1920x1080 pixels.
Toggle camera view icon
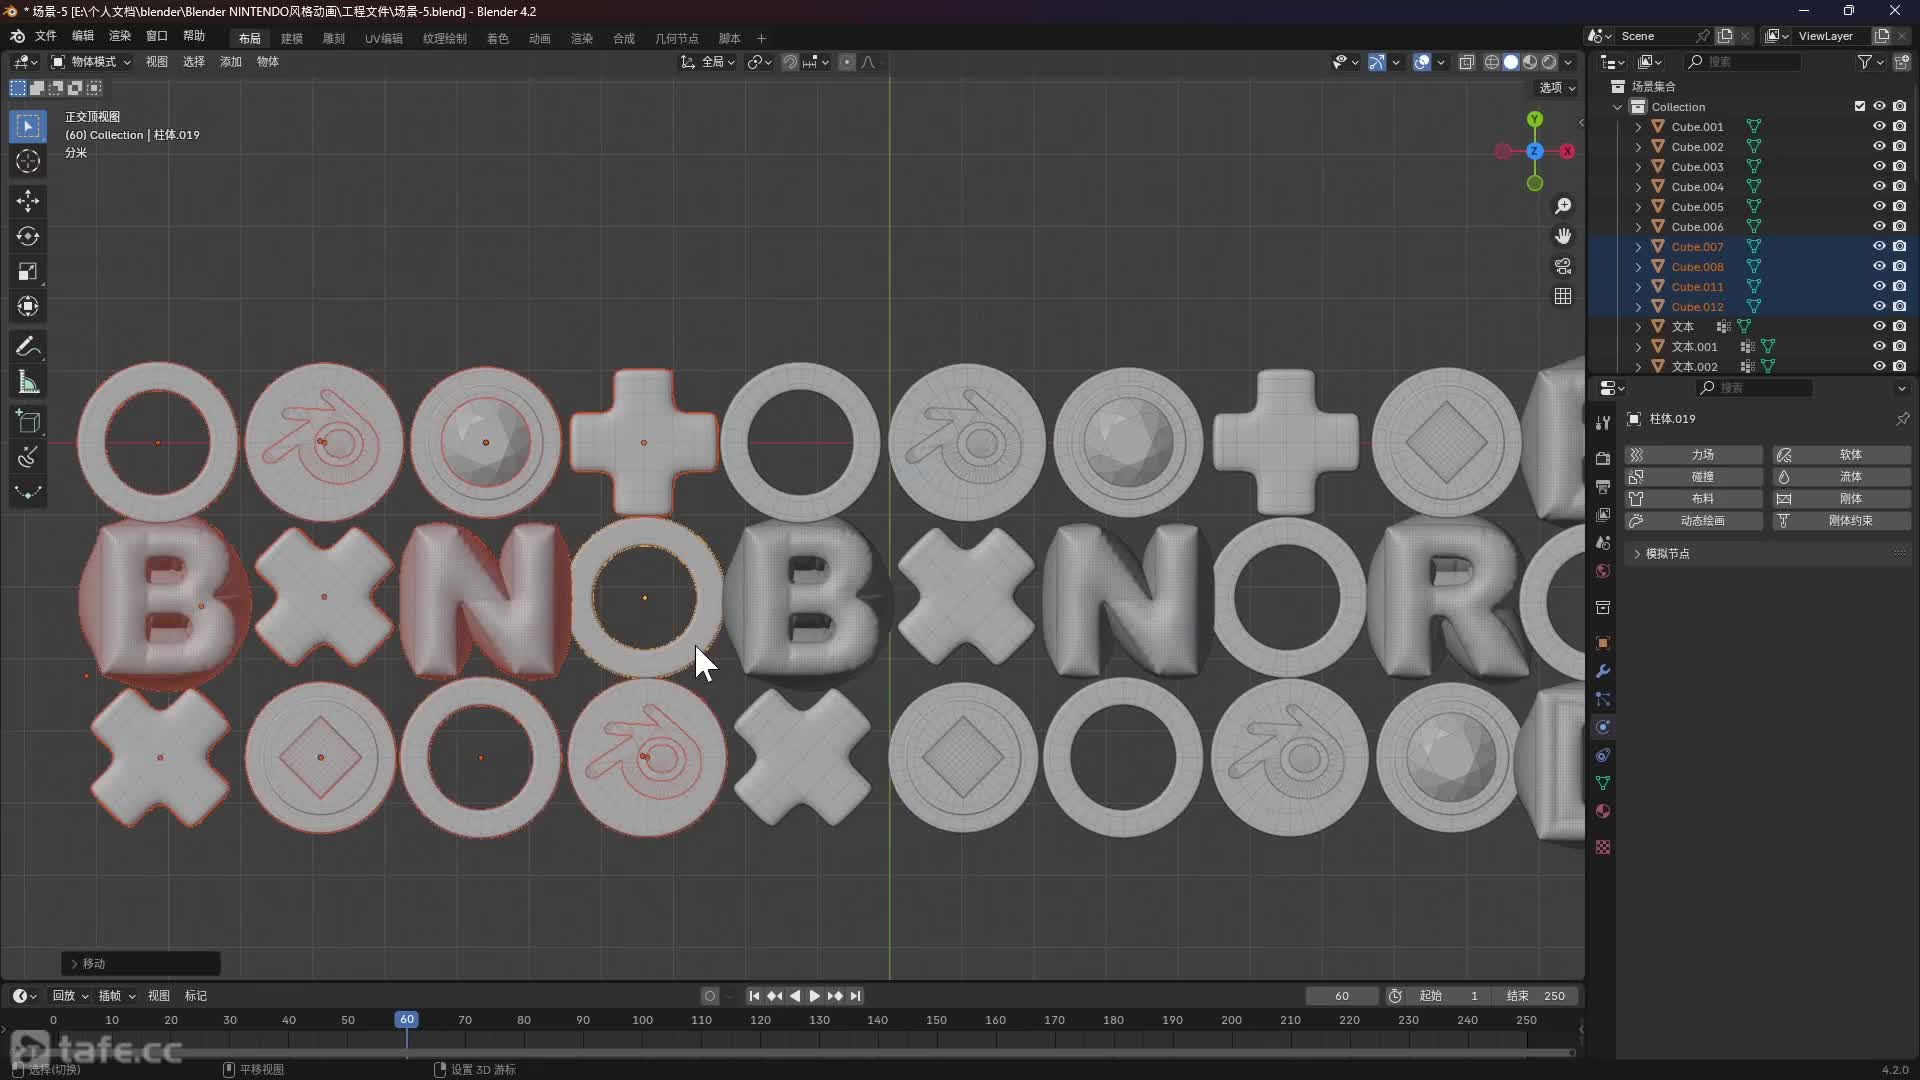[1563, 266]
